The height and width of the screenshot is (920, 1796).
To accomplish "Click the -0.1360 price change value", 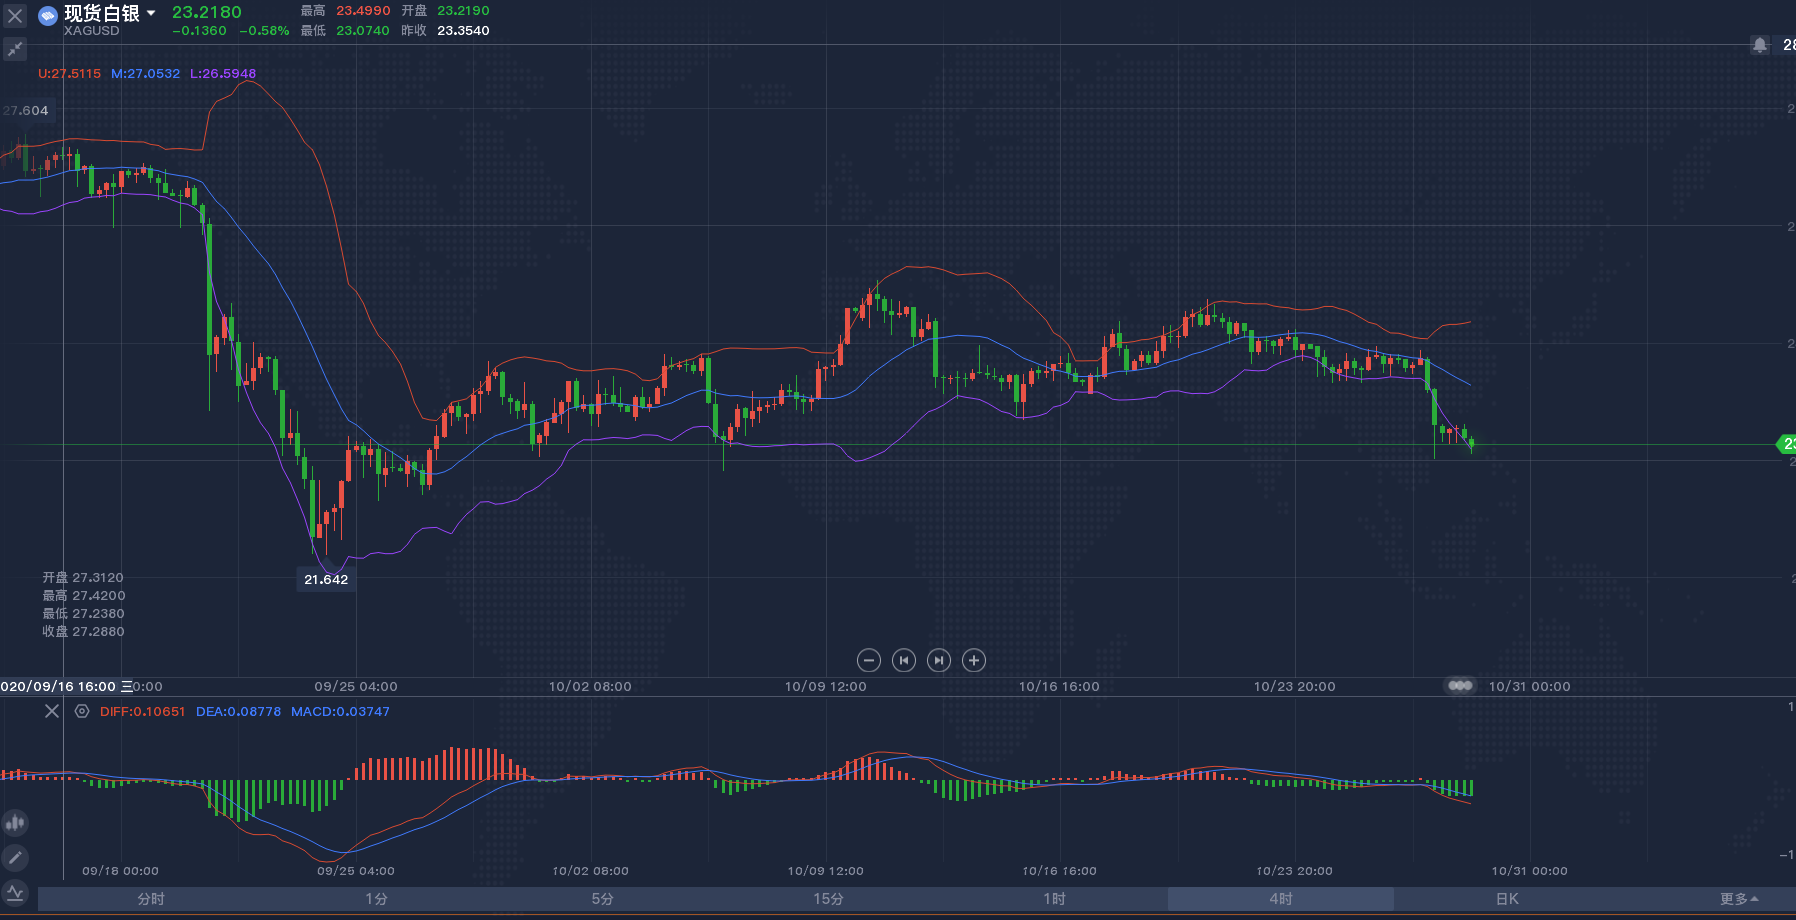I will (x=199, y=31).
